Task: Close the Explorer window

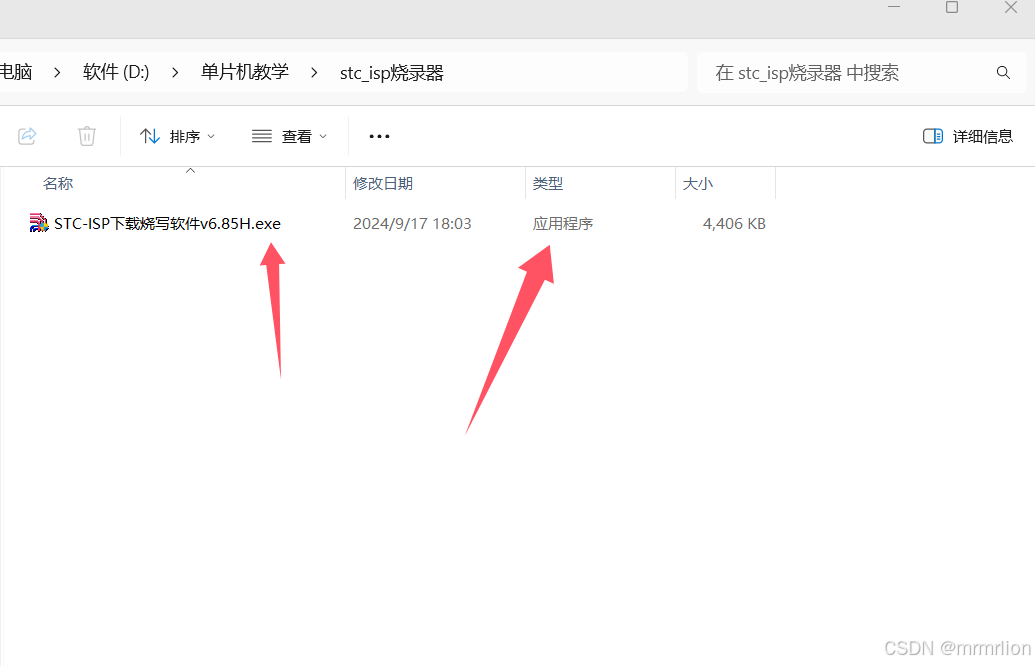Action: point(1011,7)
